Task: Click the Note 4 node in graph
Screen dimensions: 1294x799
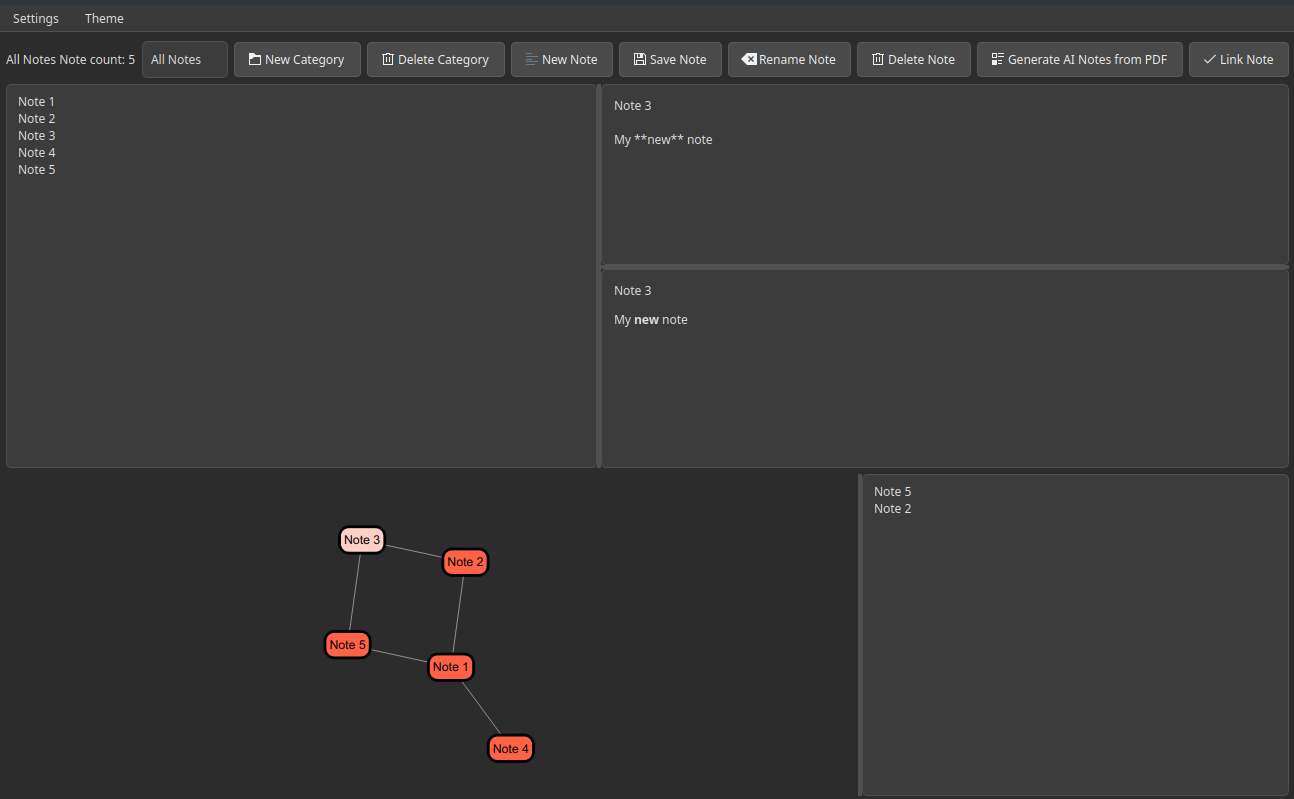Action: (511, 749)
